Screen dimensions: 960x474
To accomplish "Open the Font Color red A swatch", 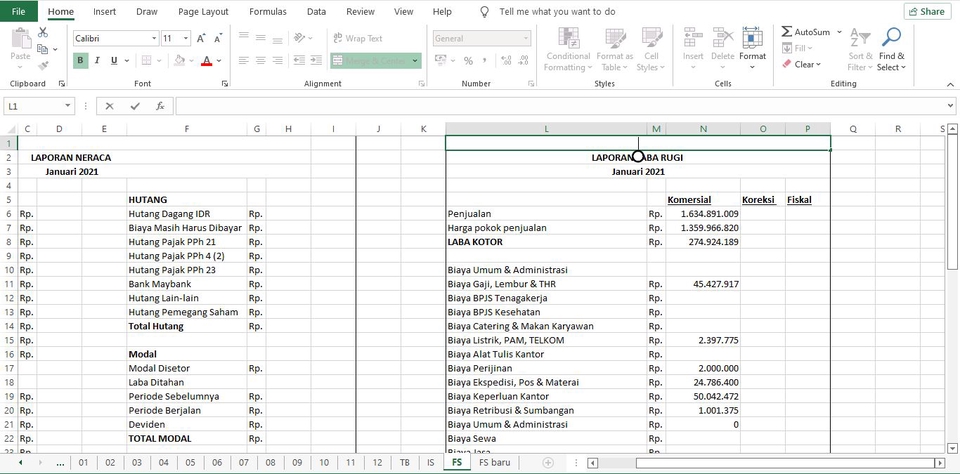I will [x=206, y=60].
